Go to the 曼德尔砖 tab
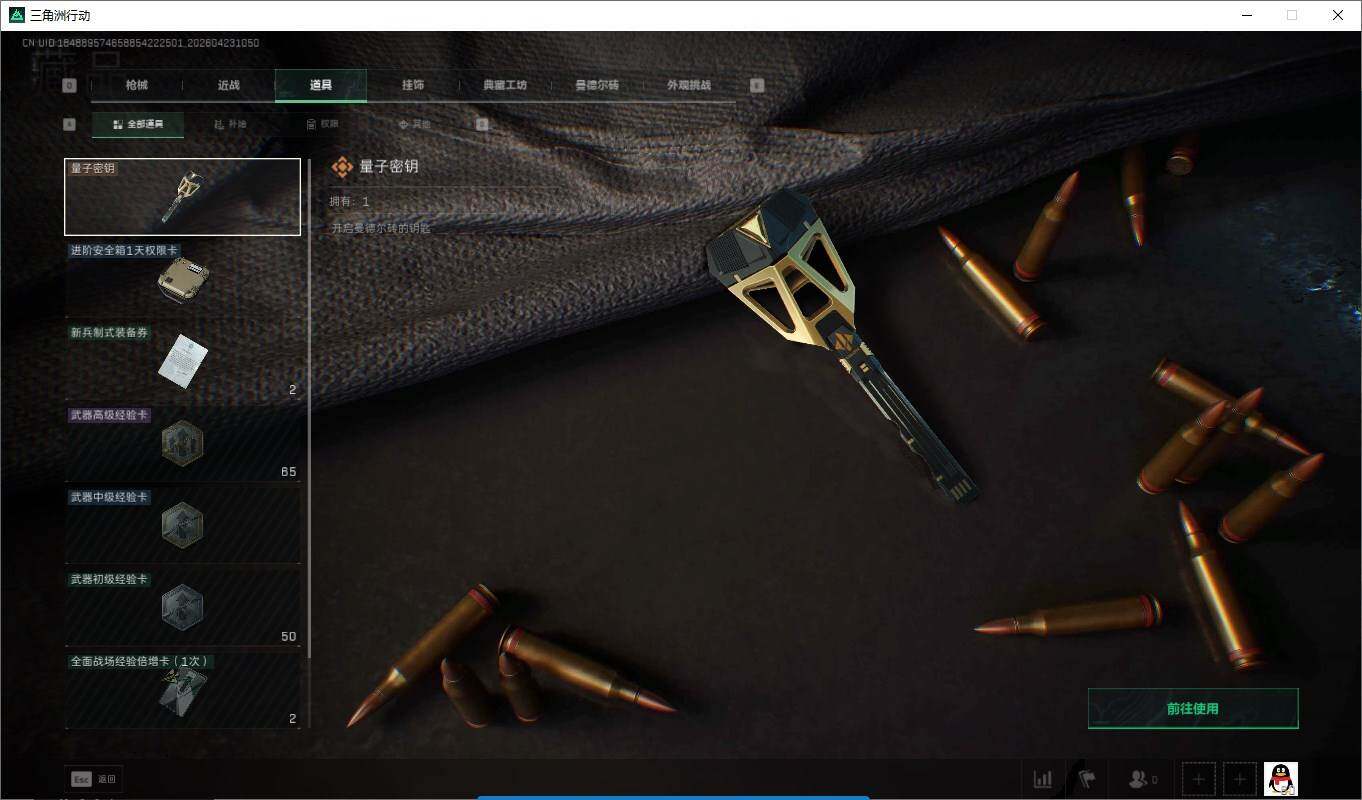 point(597,85)
